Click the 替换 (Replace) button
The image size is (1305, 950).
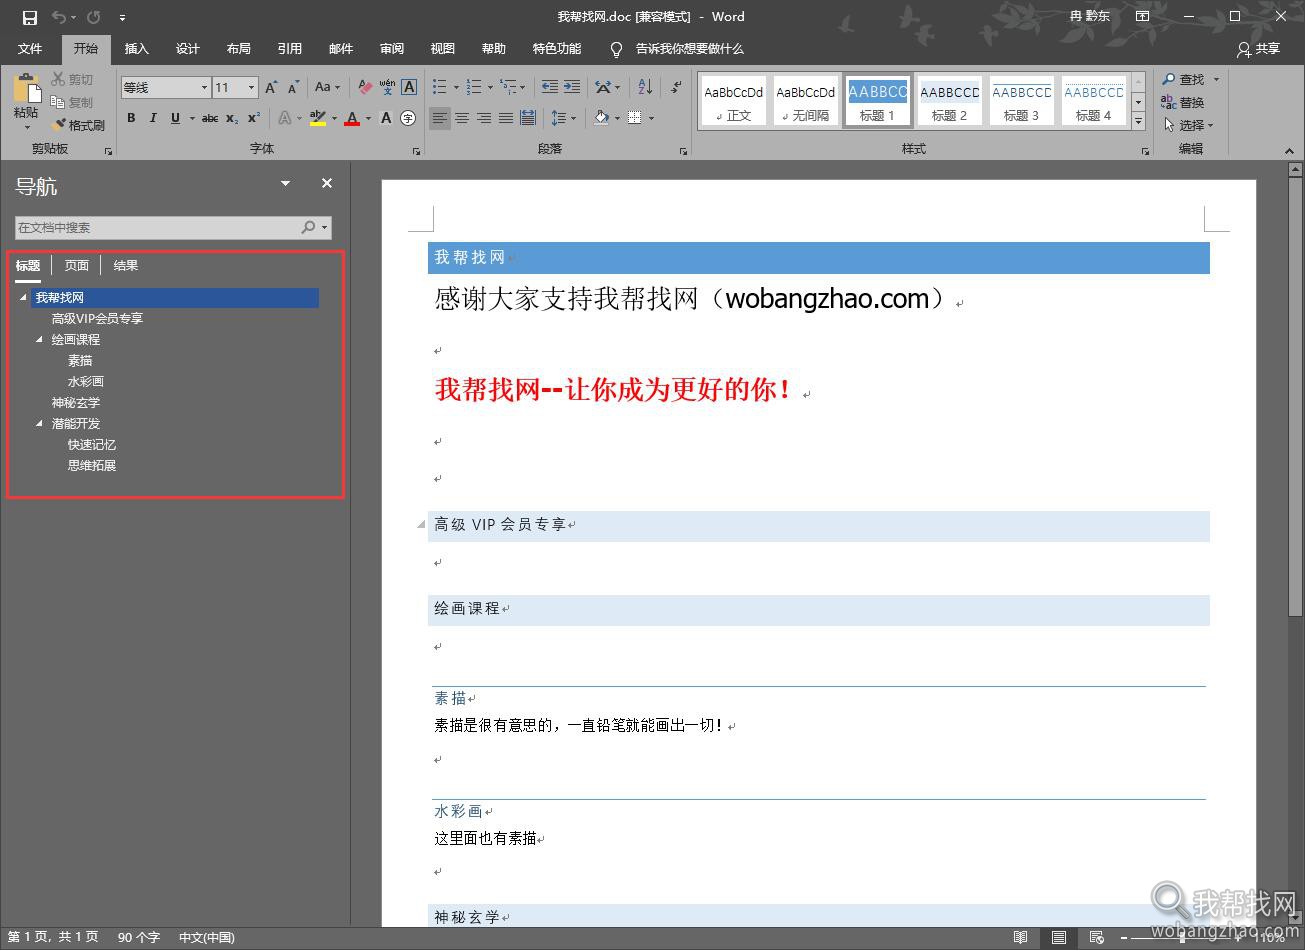coord(1183,102)
